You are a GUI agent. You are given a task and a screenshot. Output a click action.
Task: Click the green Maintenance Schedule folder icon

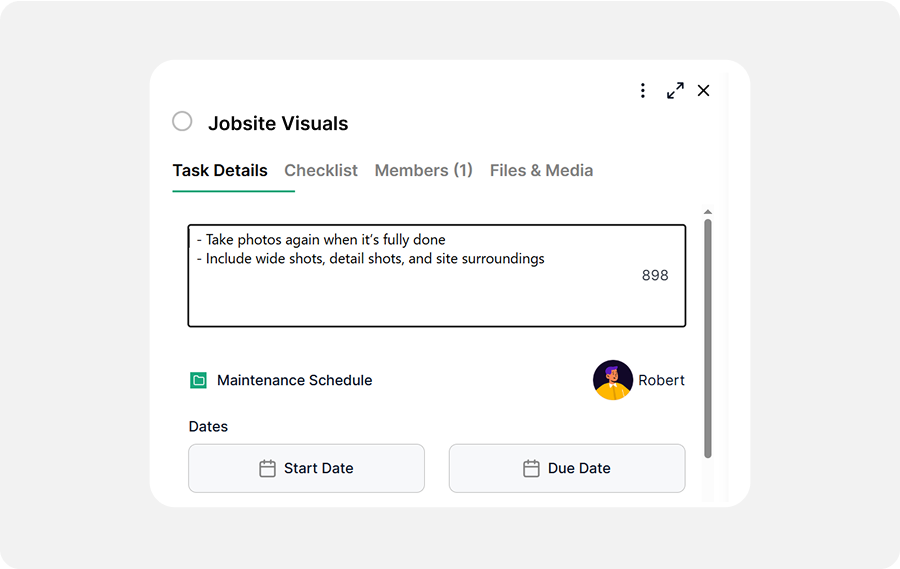point(198,380)
